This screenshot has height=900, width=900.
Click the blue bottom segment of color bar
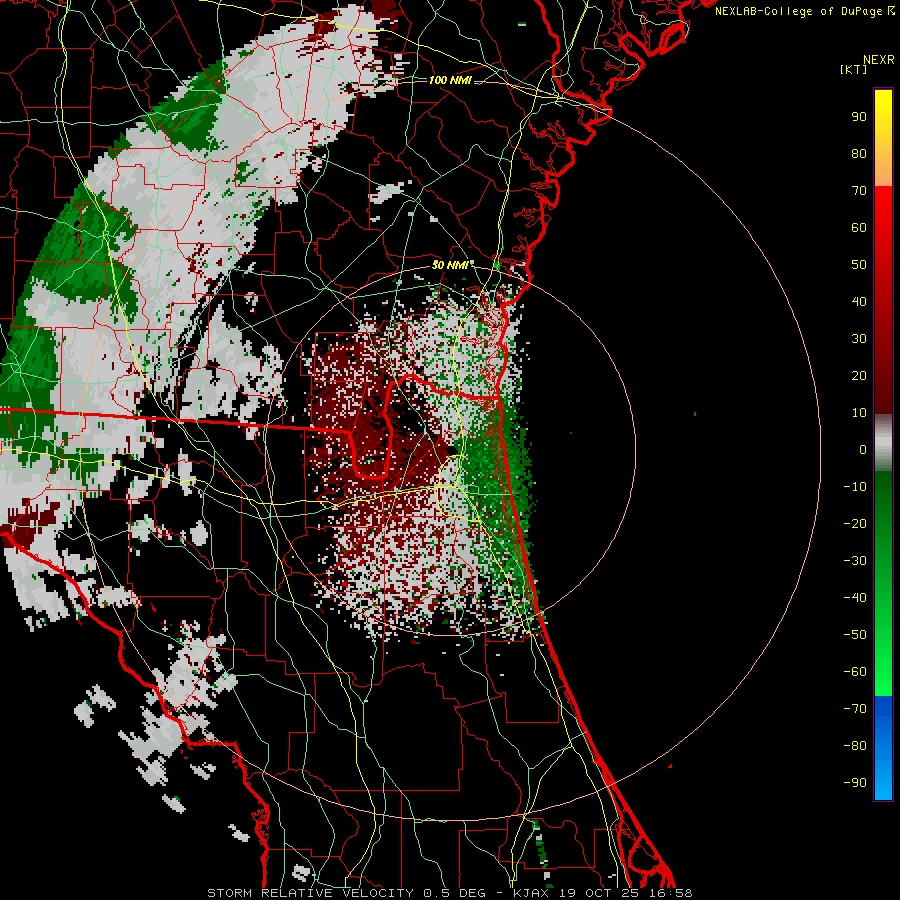click(883, 748)
